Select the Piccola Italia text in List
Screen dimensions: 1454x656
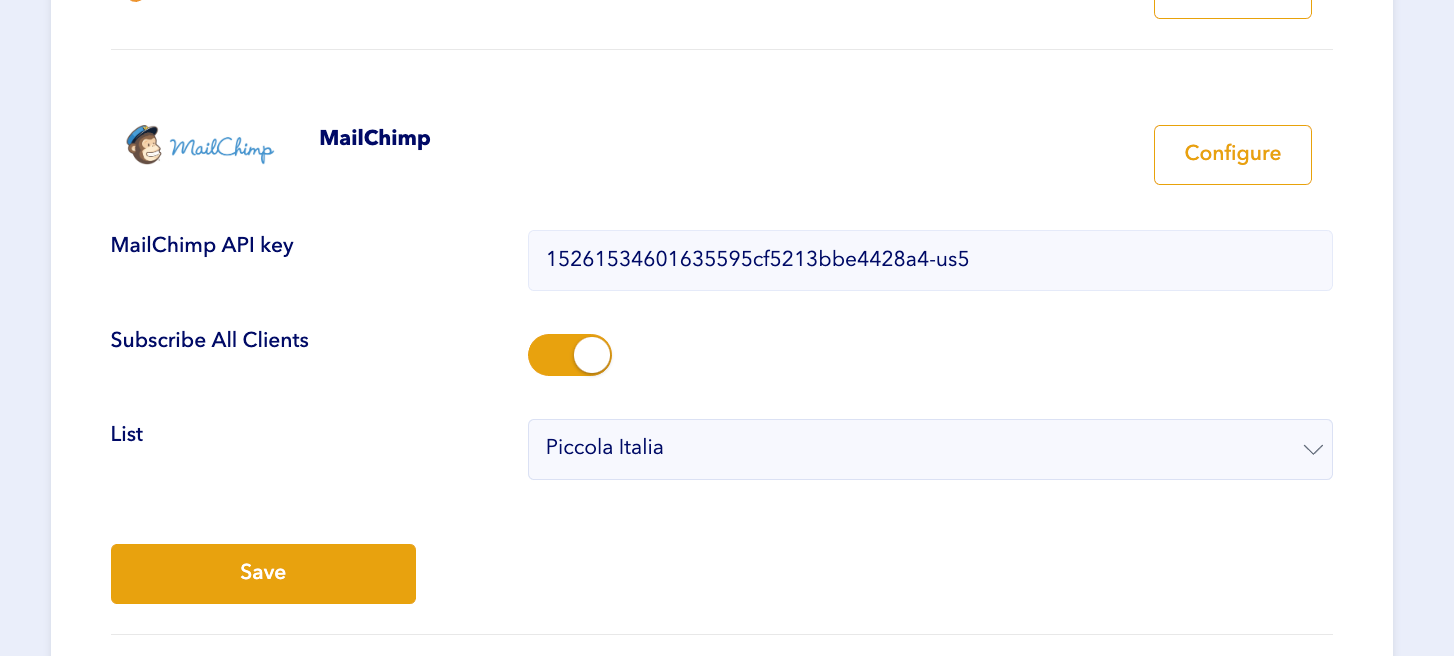[x=605, y=447]
